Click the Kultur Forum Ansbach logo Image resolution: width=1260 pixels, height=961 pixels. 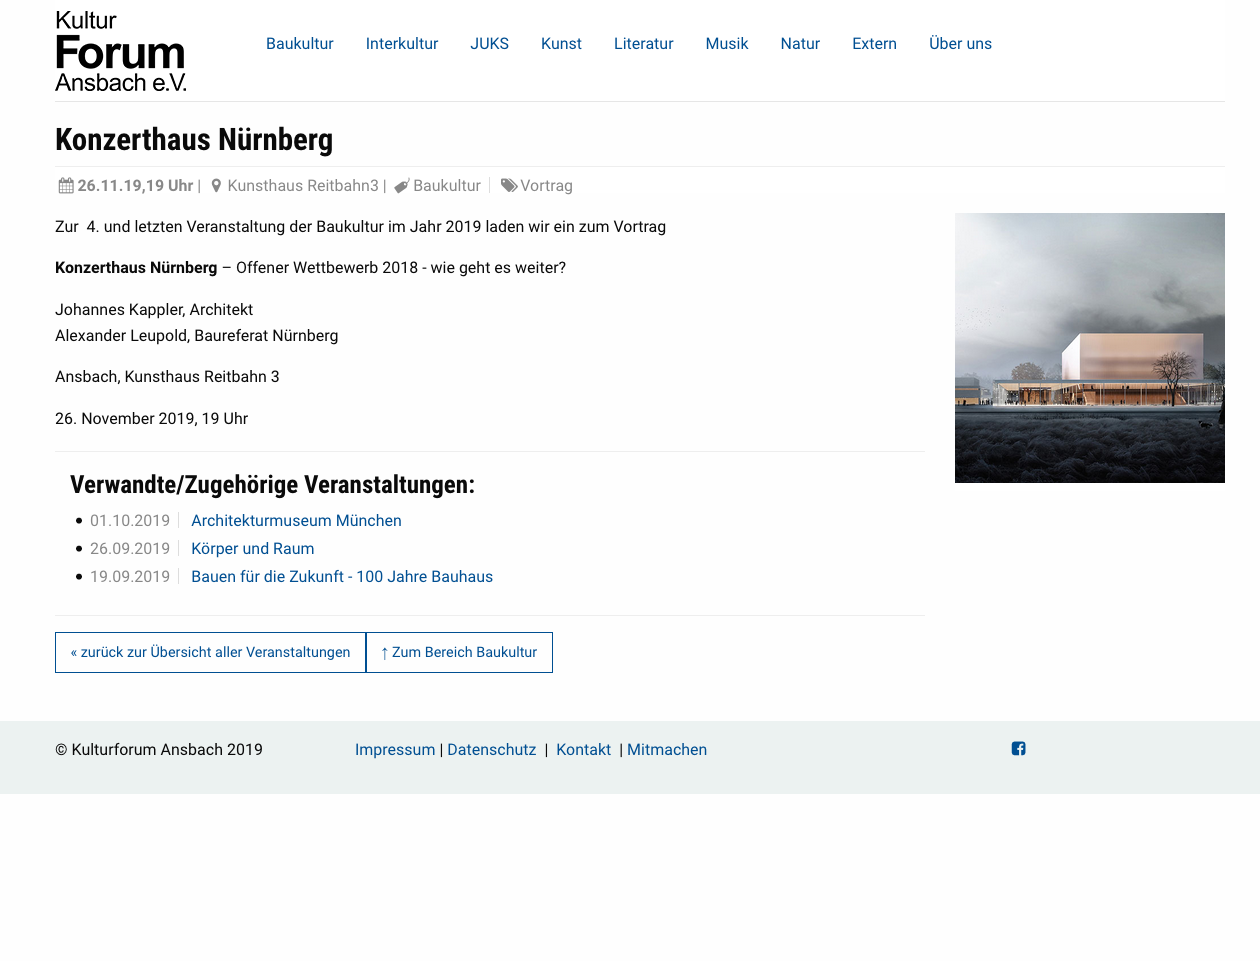[119, 50]
